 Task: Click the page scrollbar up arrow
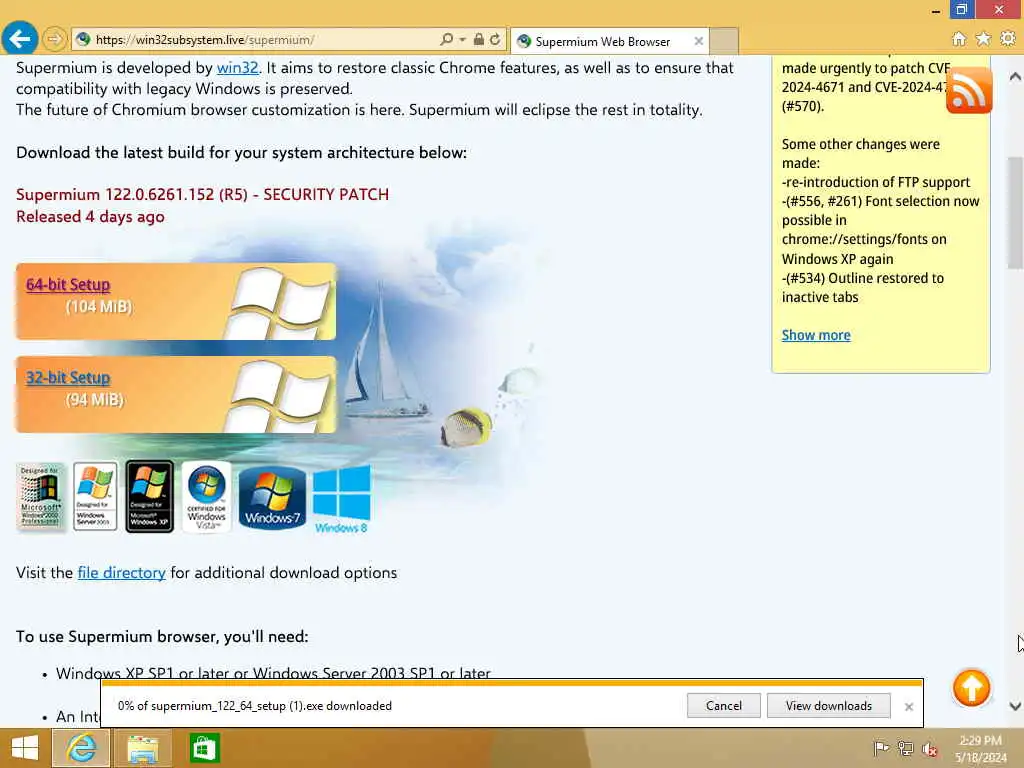tap(1015, 76)
